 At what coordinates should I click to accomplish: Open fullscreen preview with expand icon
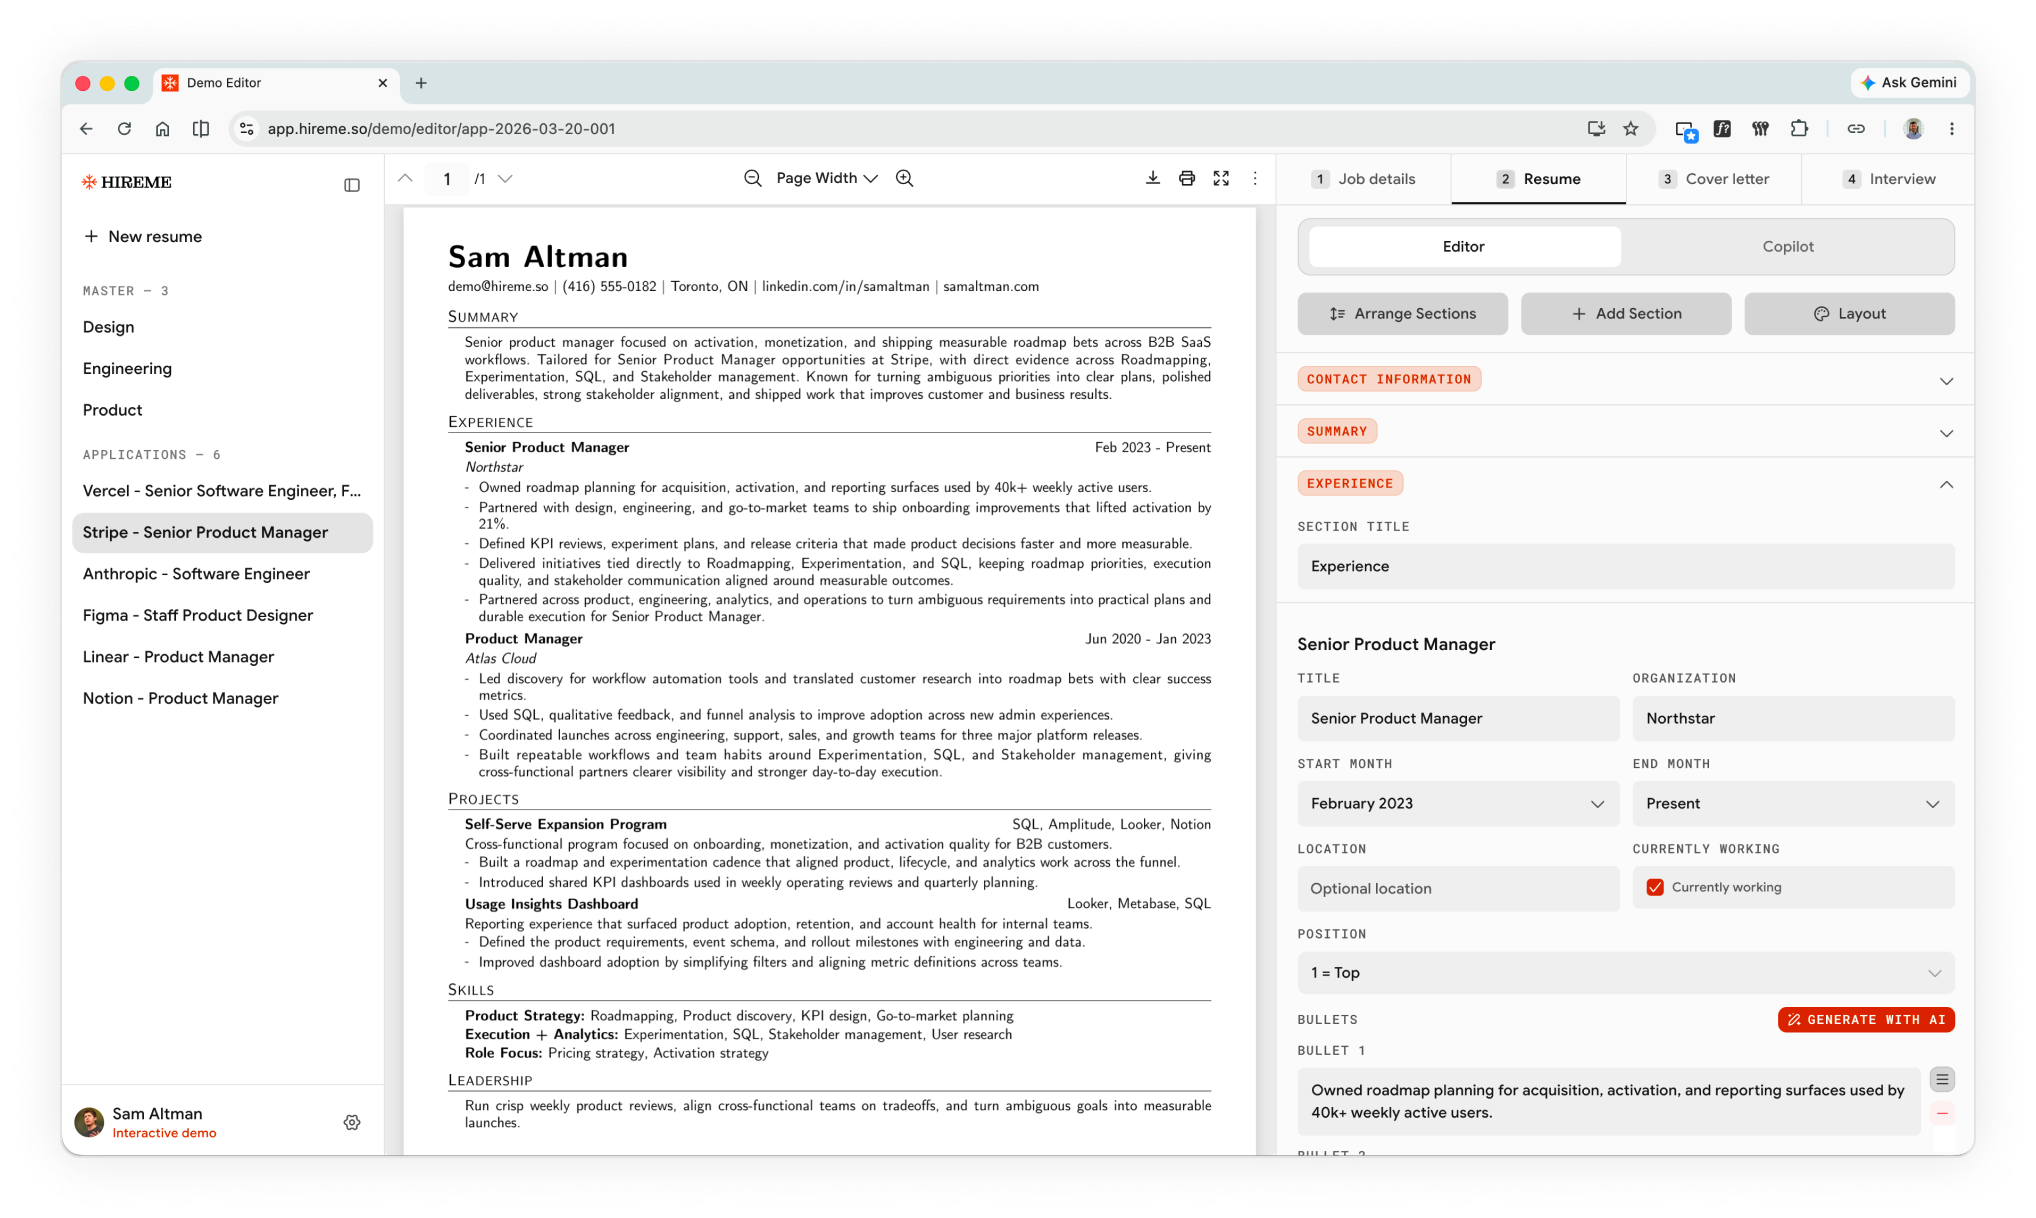(1221, 178)
